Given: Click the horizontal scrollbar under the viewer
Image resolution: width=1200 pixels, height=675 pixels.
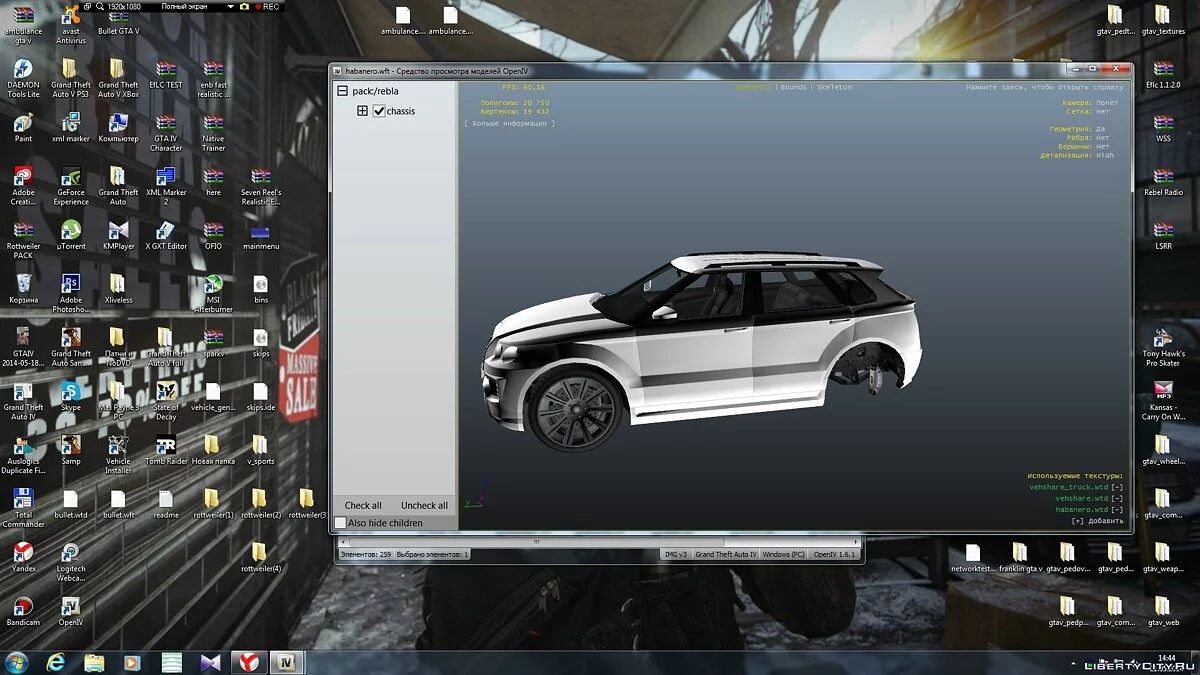Looking at the screenshot, I should [536, 541].
